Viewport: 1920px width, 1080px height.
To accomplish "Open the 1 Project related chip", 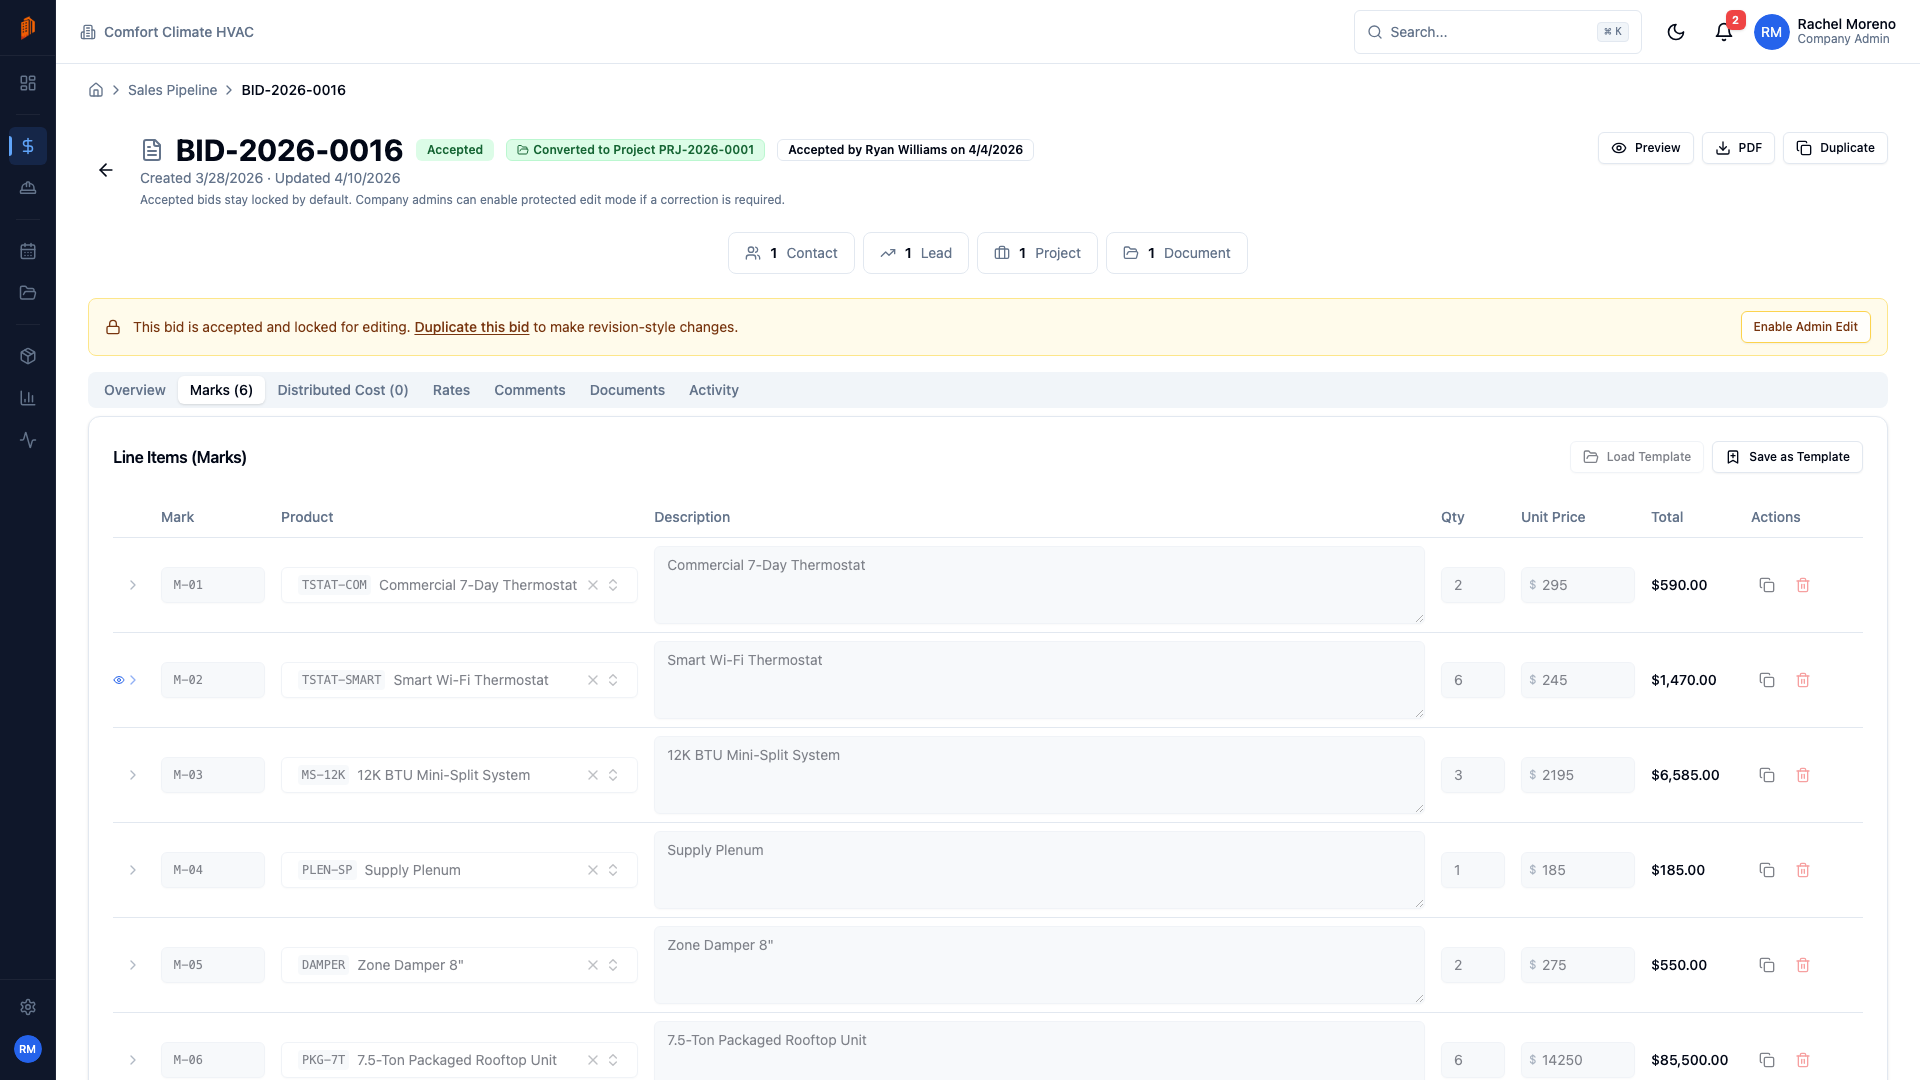I will pyautogui.click(x=1037, y=253).
